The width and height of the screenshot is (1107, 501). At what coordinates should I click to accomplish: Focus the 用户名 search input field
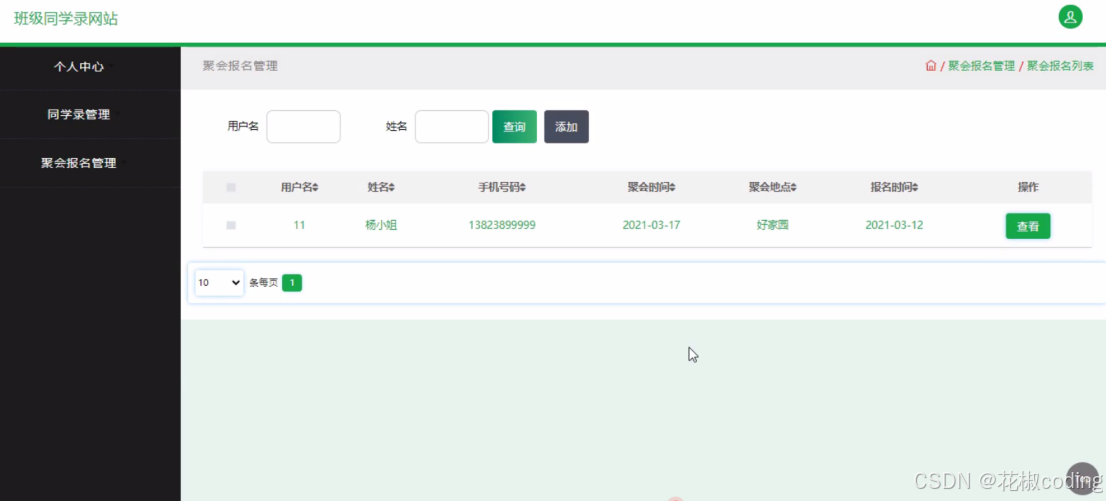(304, 127)
